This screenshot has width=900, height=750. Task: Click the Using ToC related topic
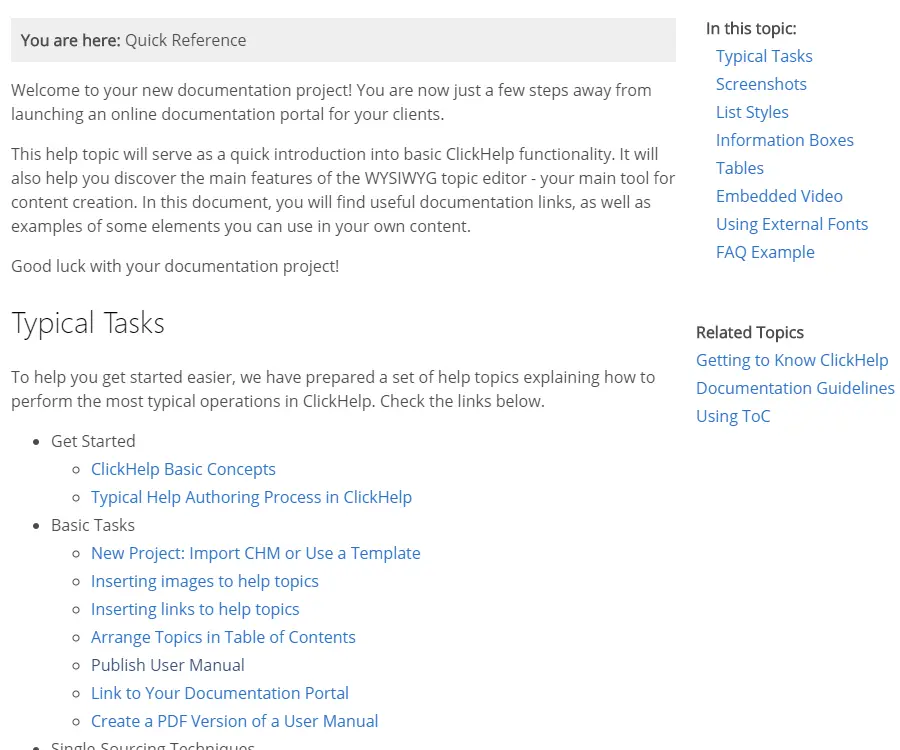pyautogui.click(x=733, y=416)
